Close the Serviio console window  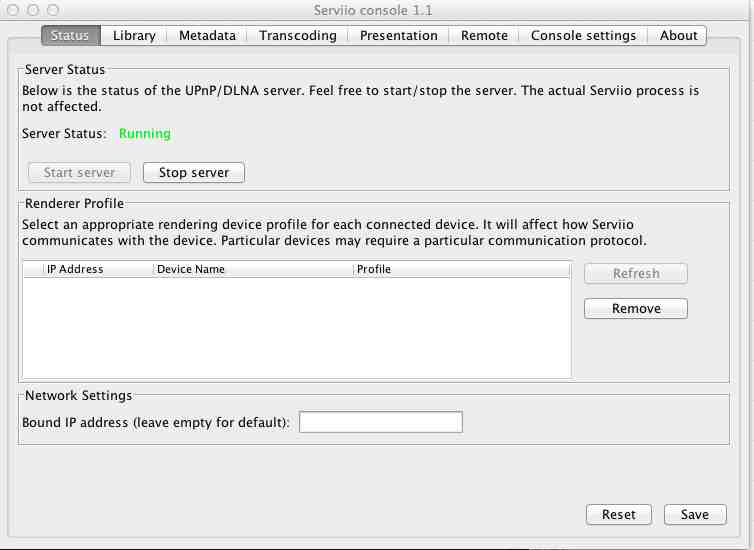13,10
